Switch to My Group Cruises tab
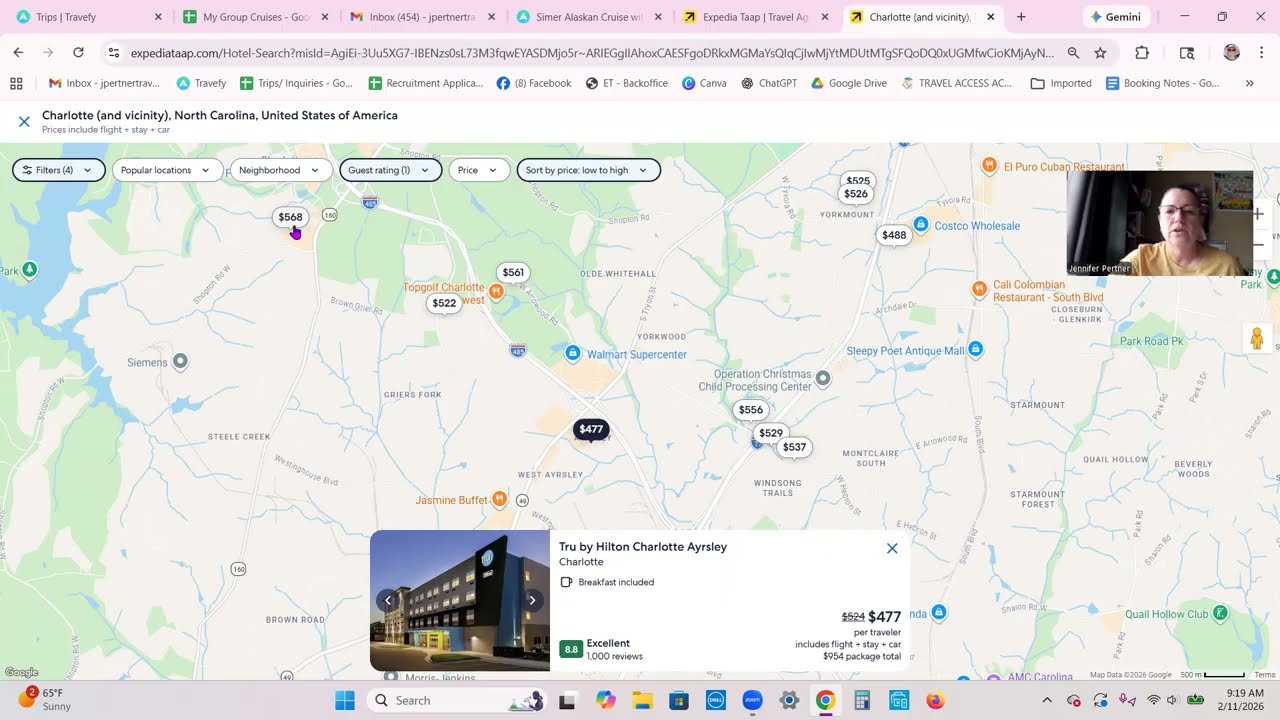The width and height of the screenshot is (1280, 720). coord(255,17)
